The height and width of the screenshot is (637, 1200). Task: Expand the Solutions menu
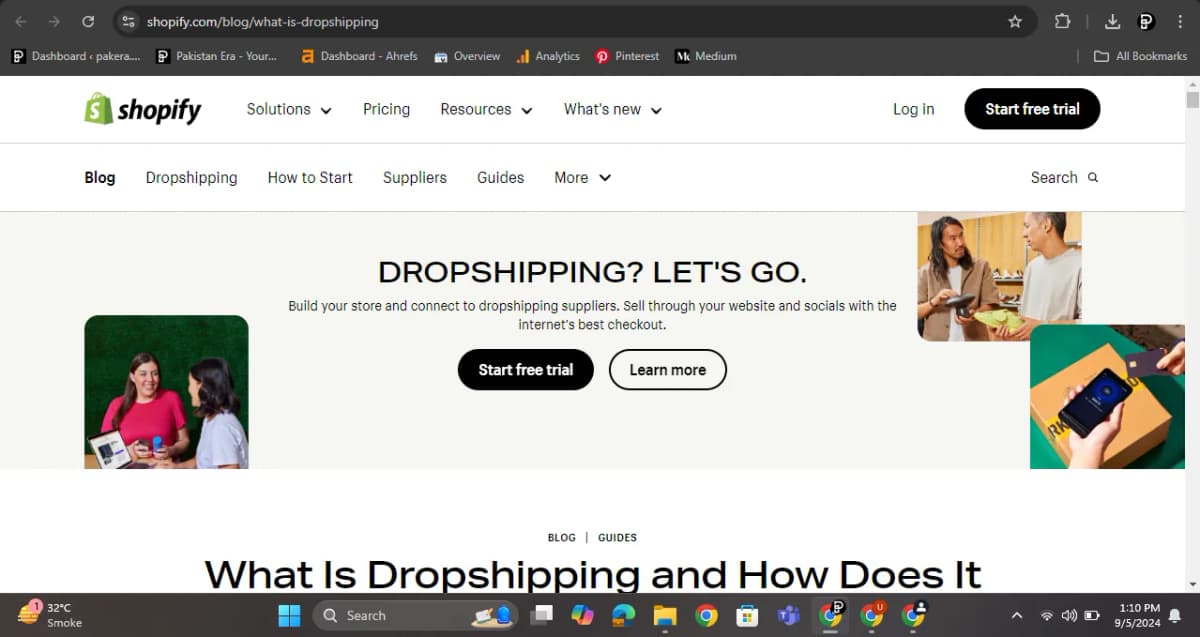[x=289, y=109]
